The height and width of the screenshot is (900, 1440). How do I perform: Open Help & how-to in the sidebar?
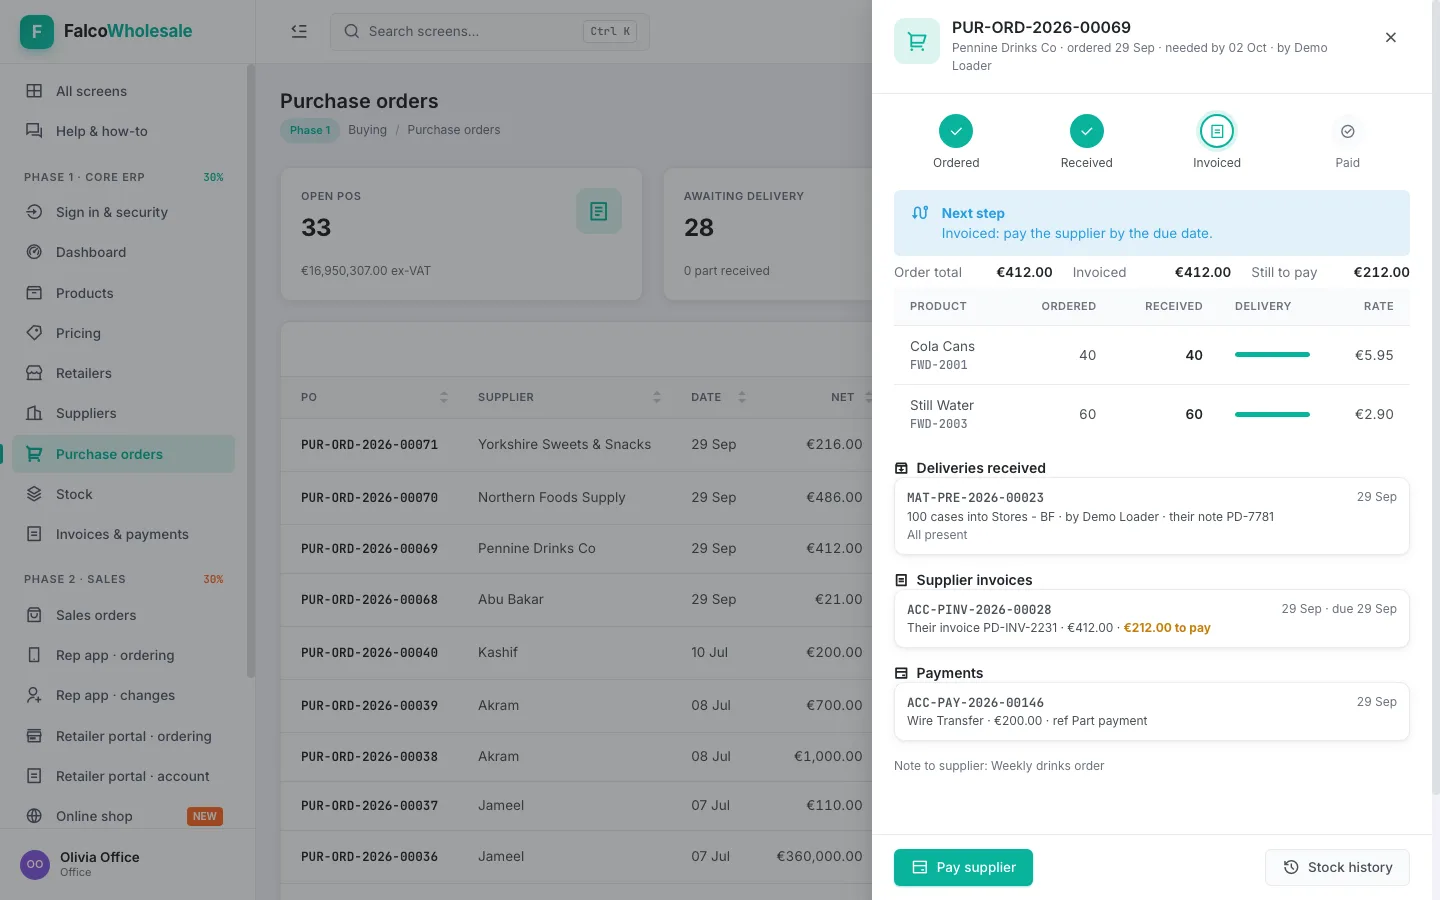[x=124, y=131]
